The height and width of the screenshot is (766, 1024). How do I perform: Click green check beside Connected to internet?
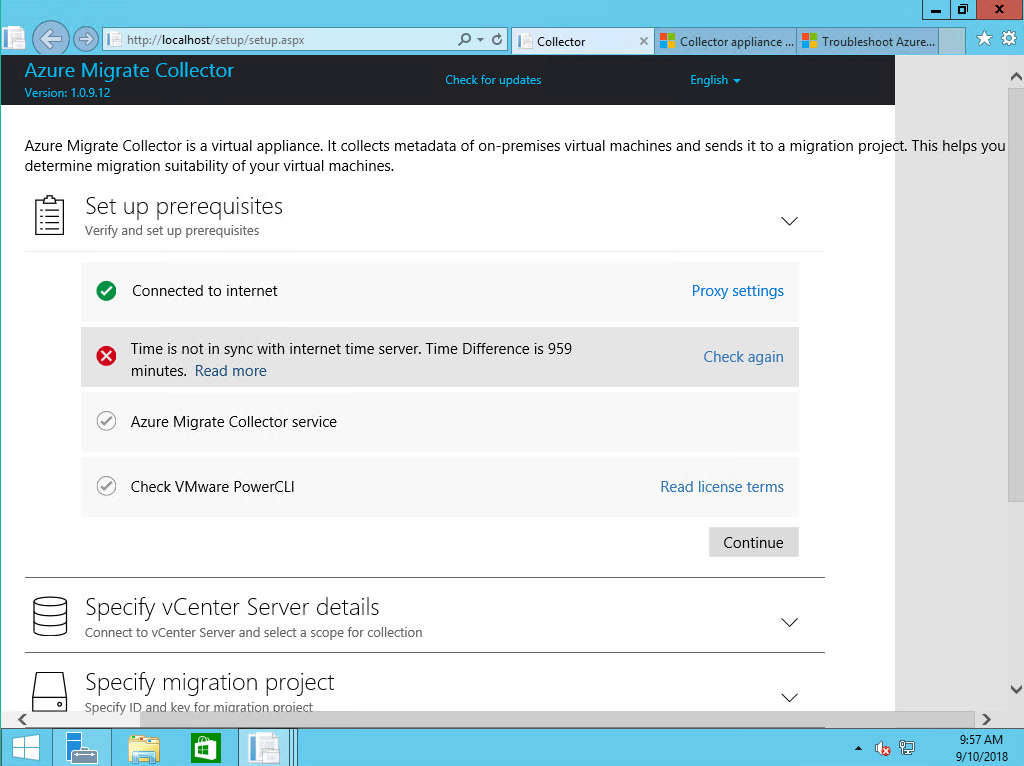click(x=106, y=291)
